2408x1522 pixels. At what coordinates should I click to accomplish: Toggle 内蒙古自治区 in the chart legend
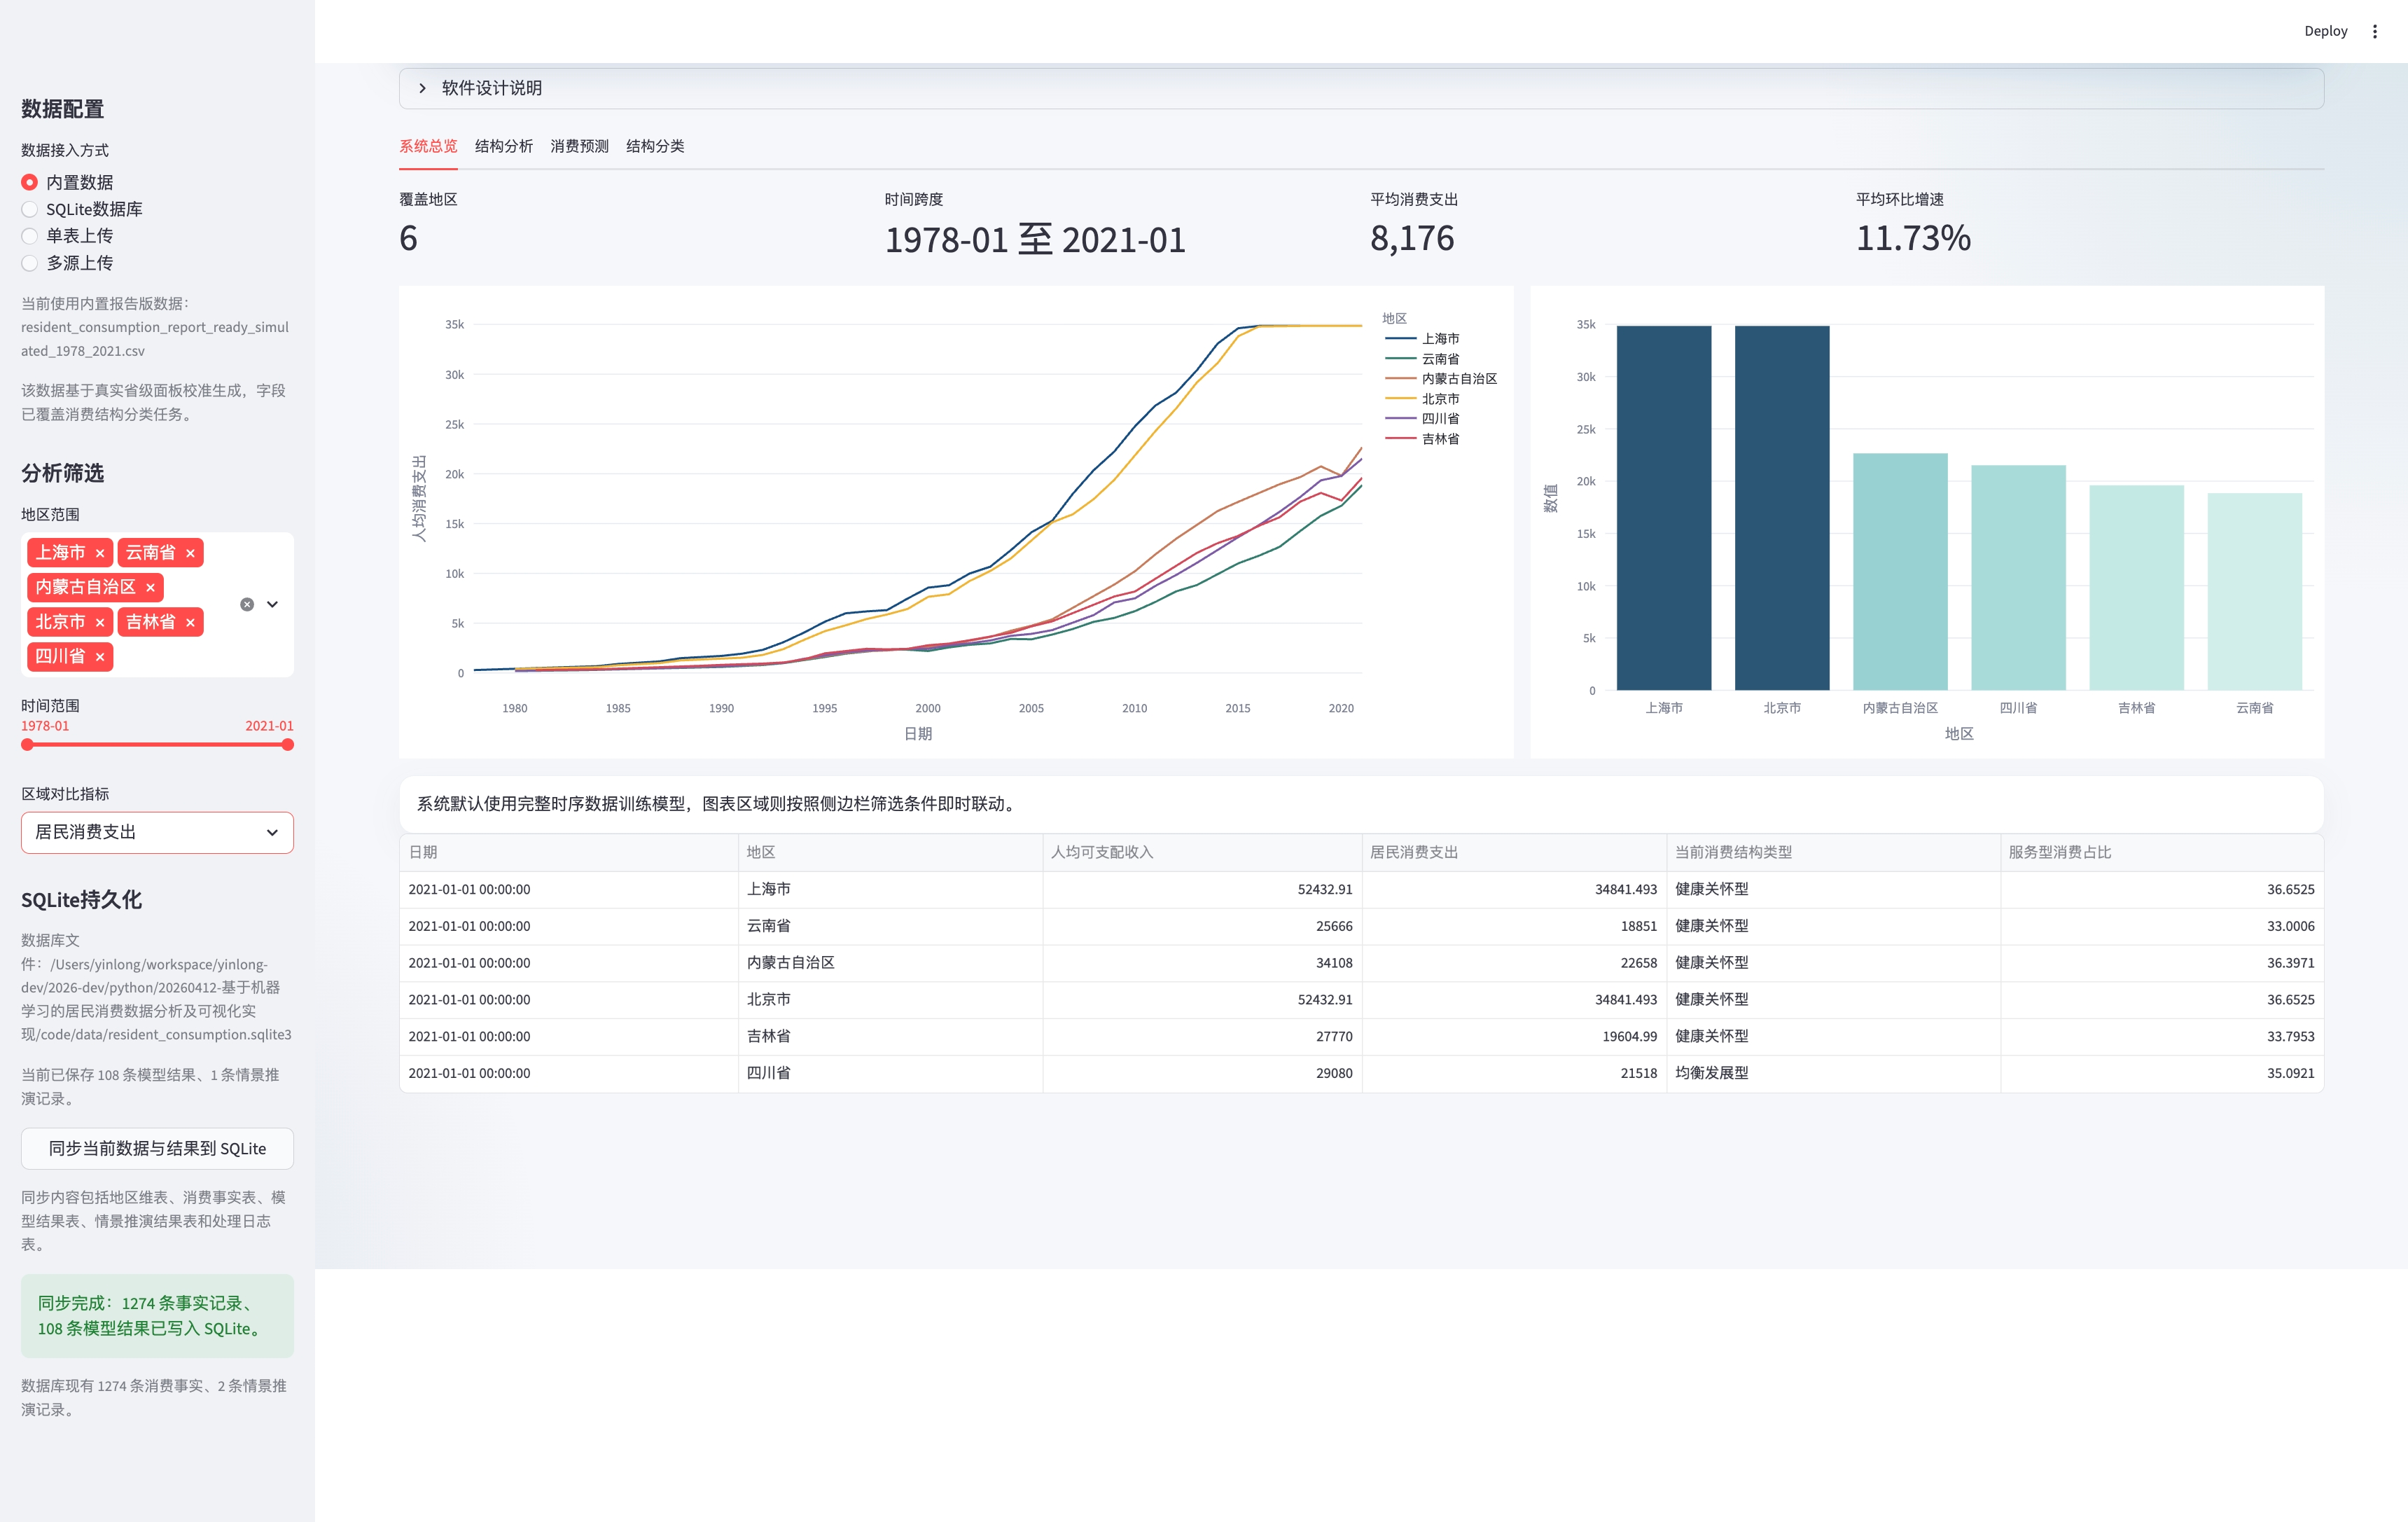pos(1440,379)
